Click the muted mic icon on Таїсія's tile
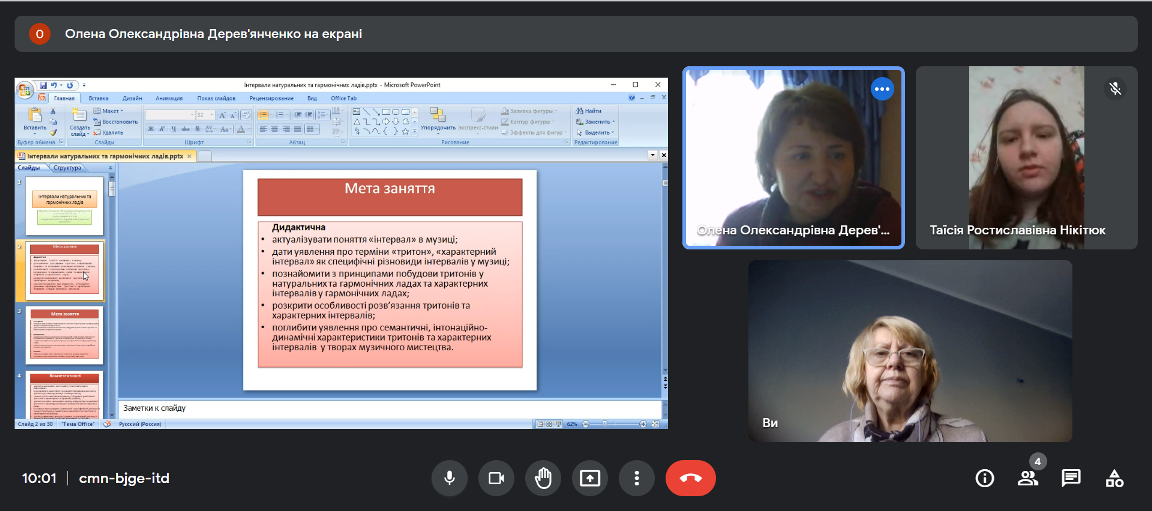Screen dimensions: 1152x511 (1115, 89)
